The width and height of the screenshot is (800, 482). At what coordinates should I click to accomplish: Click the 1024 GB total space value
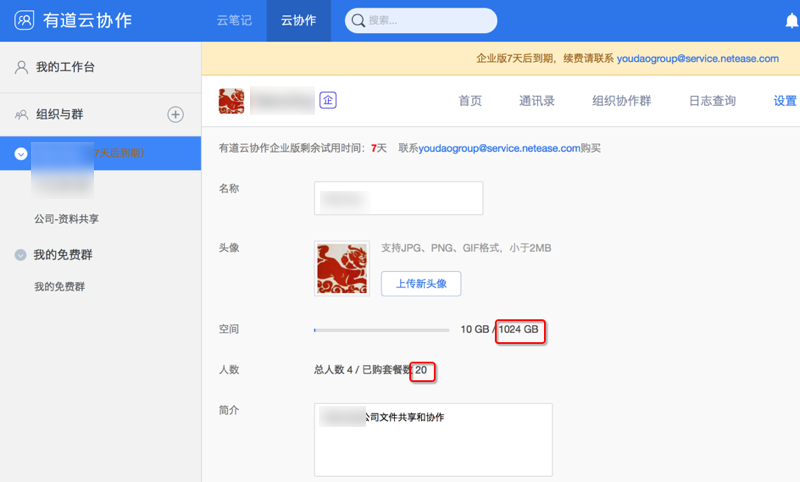518,329
